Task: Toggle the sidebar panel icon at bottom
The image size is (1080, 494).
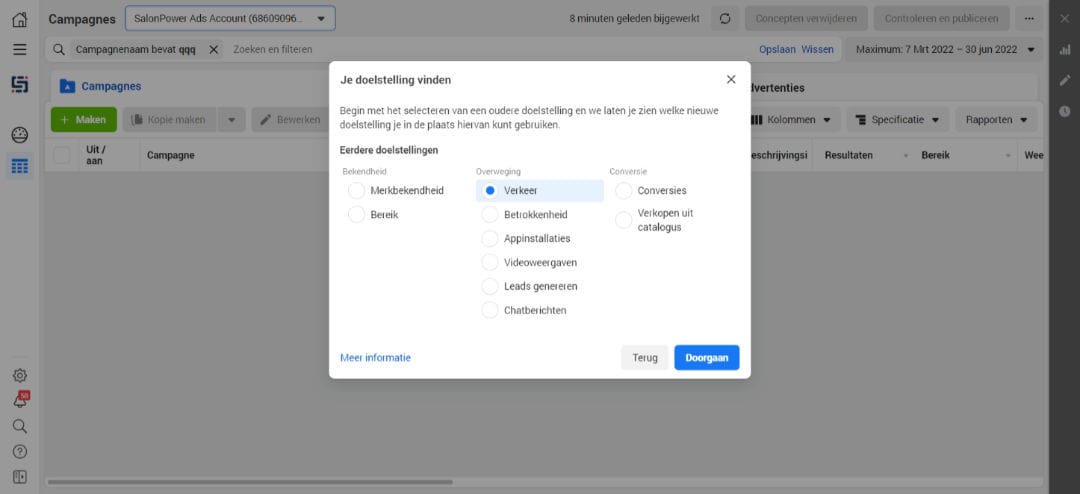Action: [19, 477]
